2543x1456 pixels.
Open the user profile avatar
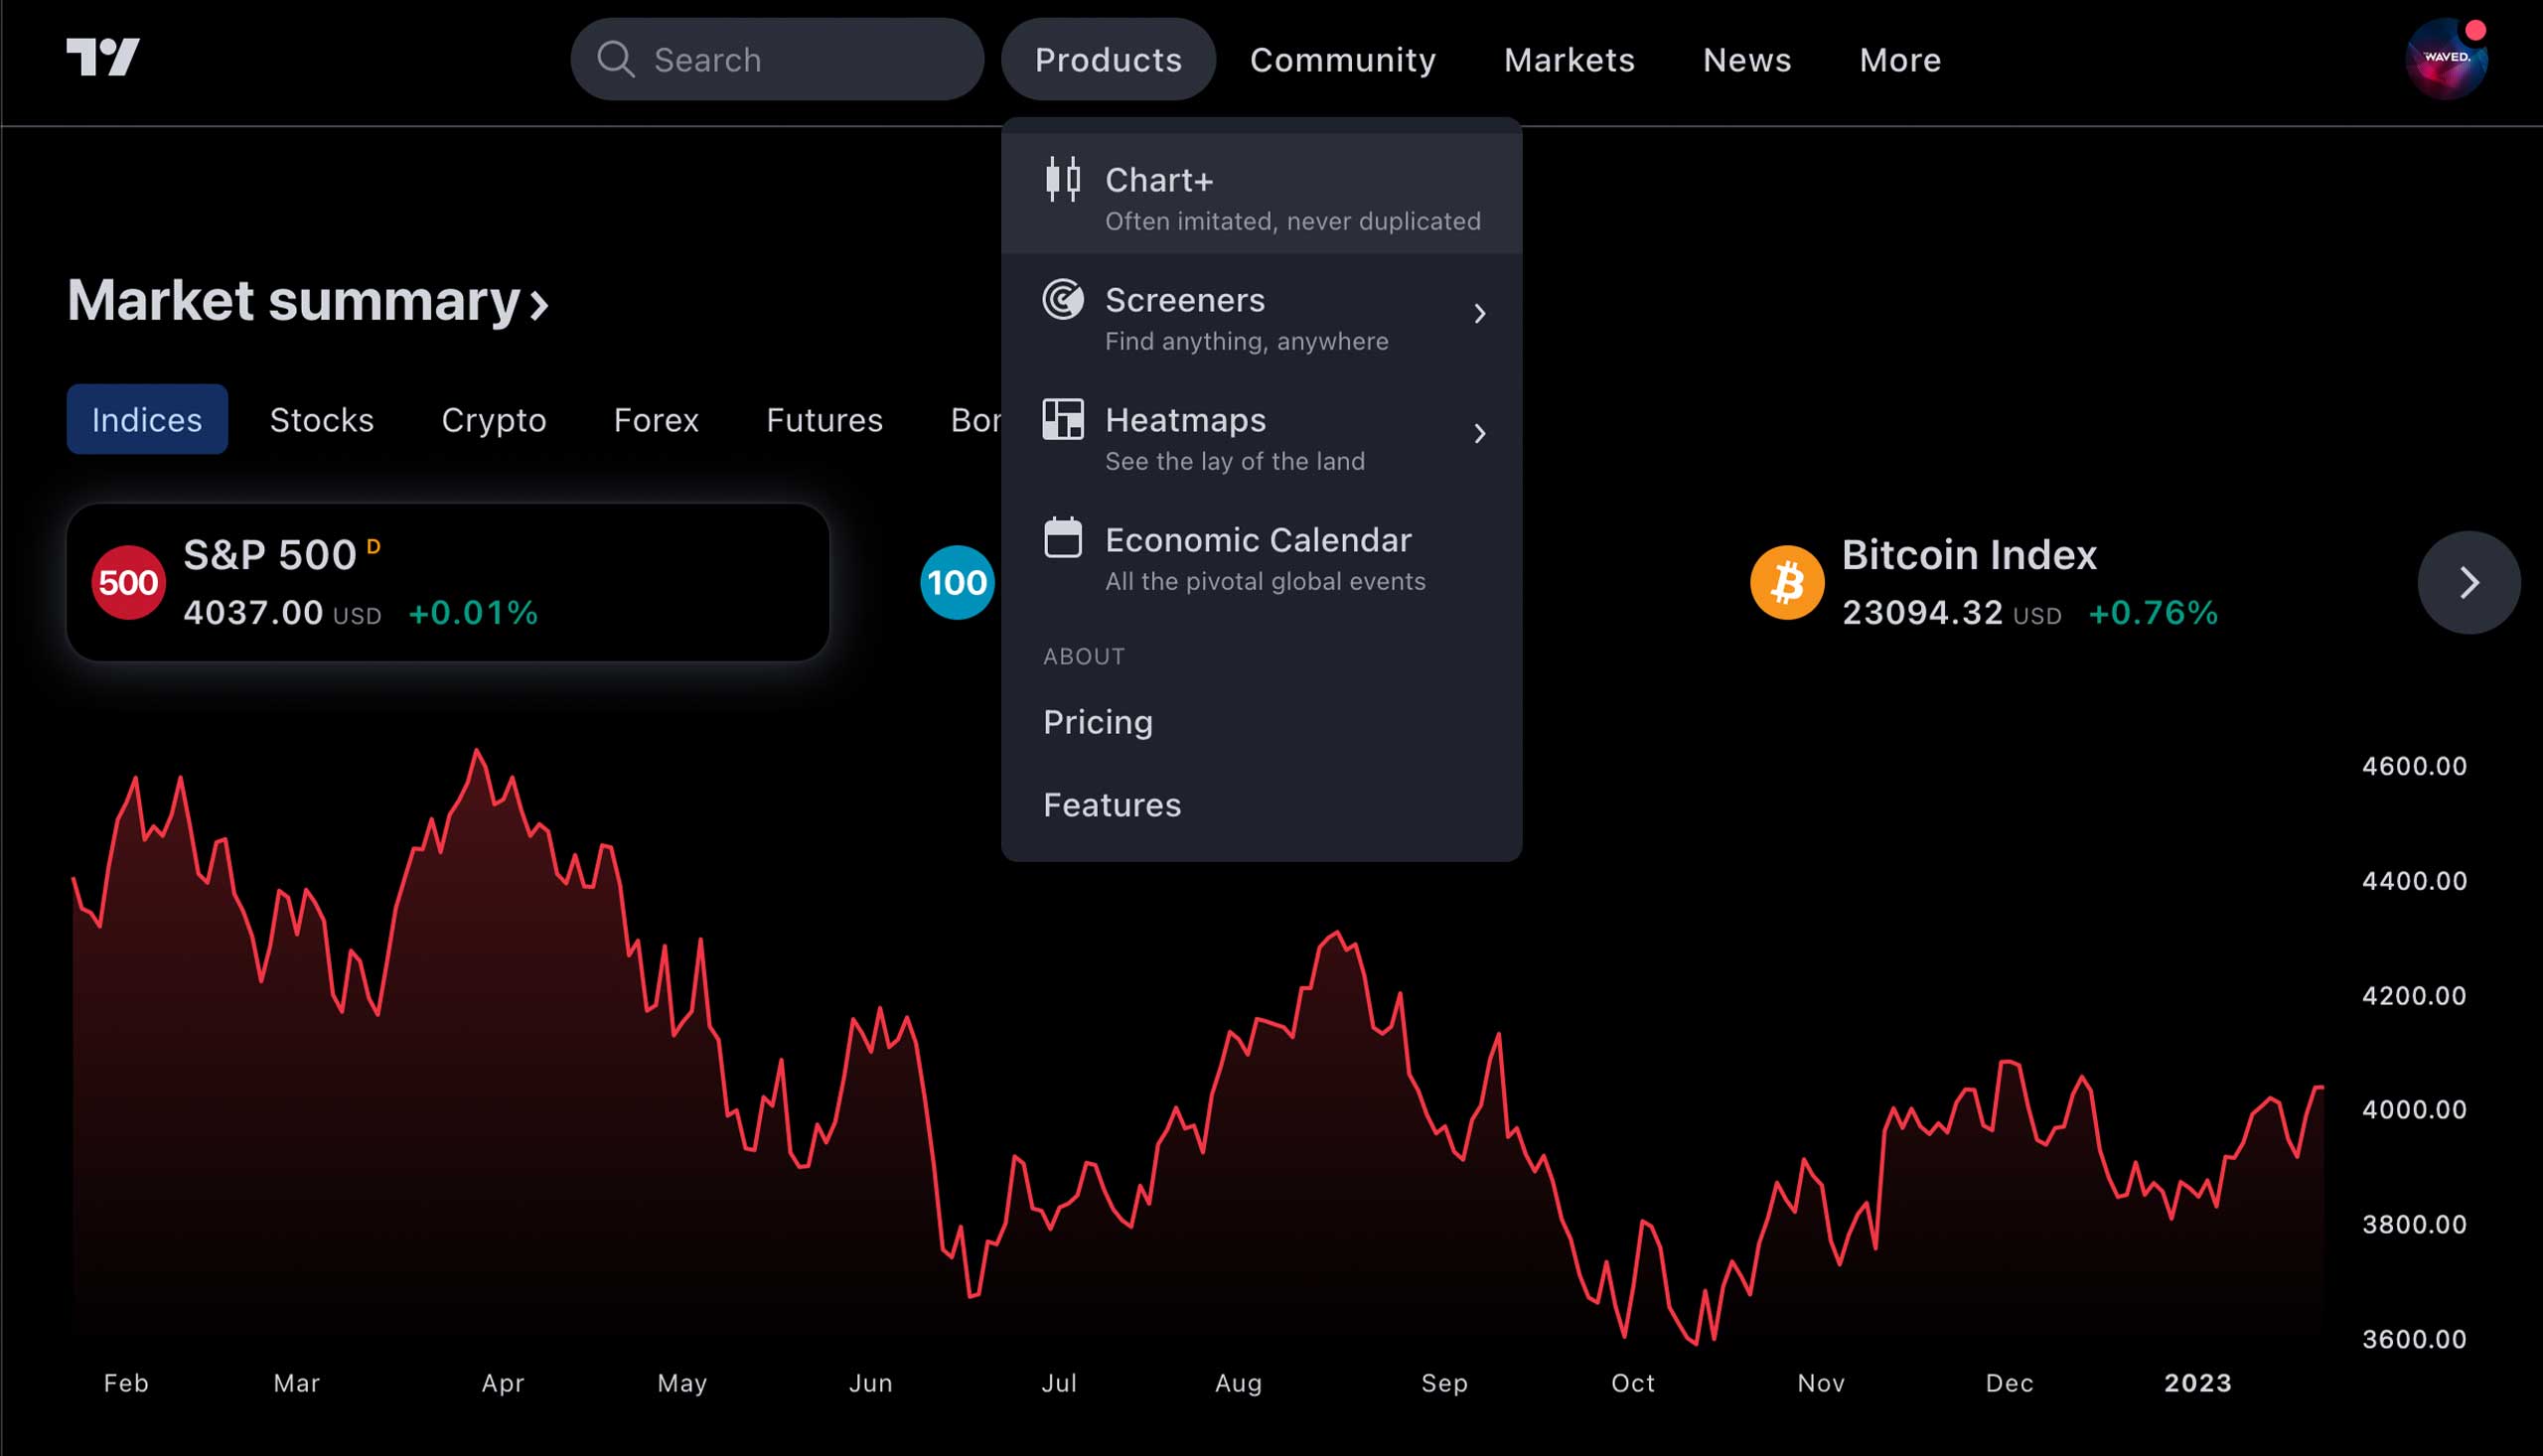point(2445,58)
